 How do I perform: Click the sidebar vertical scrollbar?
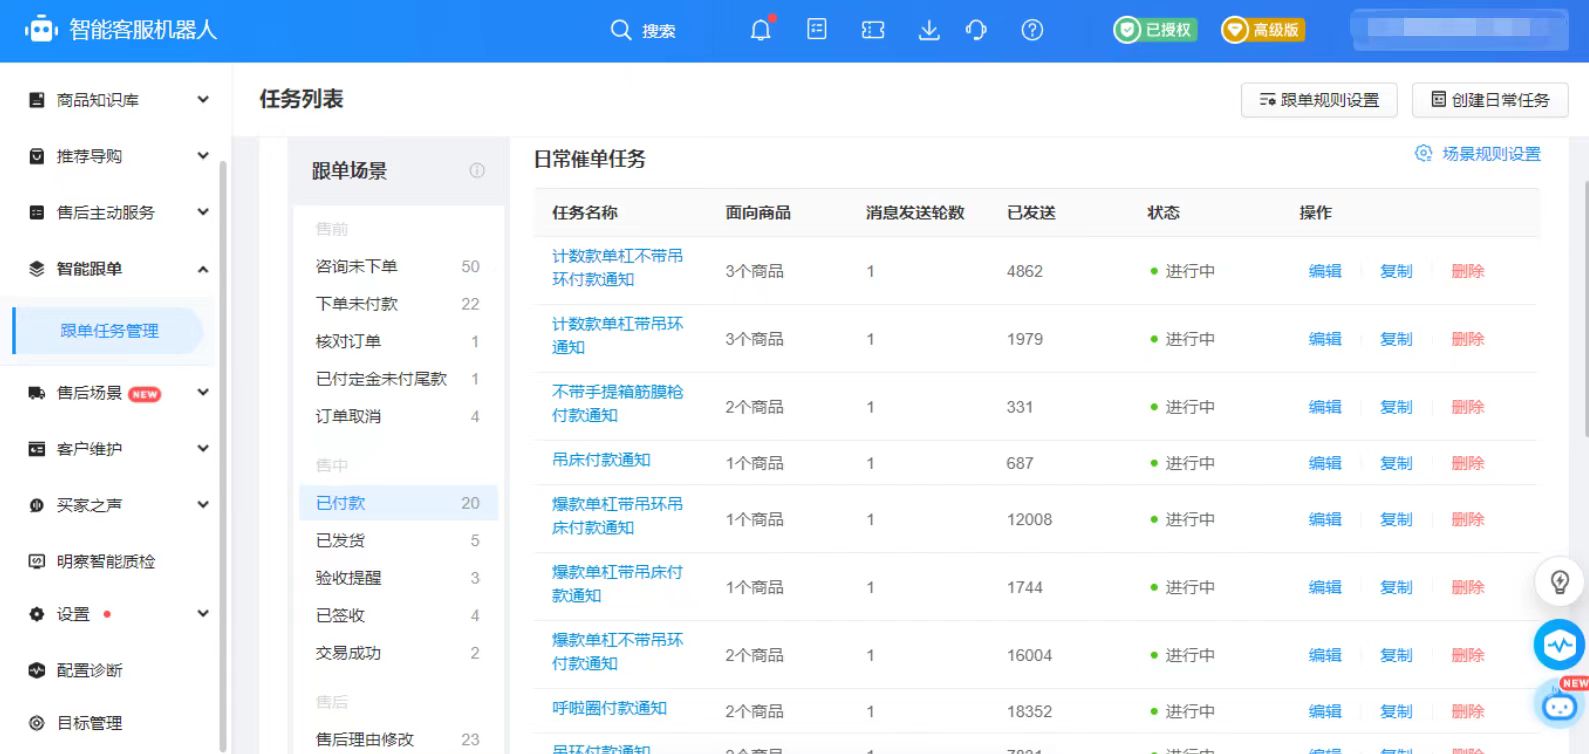click(223, 455)
